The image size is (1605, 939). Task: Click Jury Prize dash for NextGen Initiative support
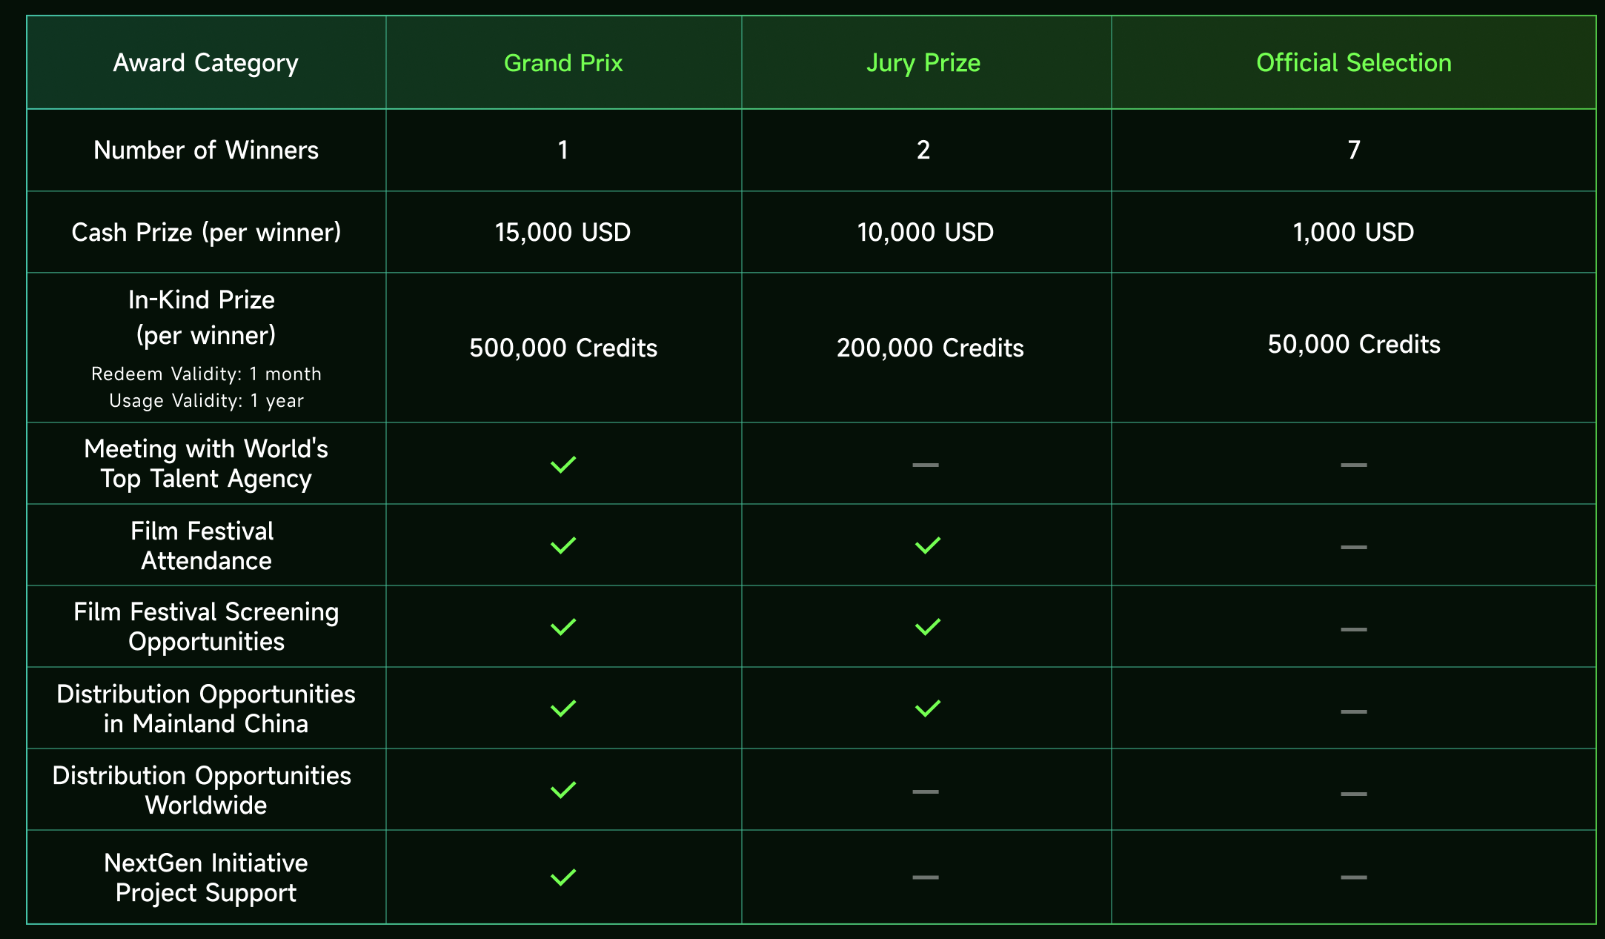(x=925, y=878)
